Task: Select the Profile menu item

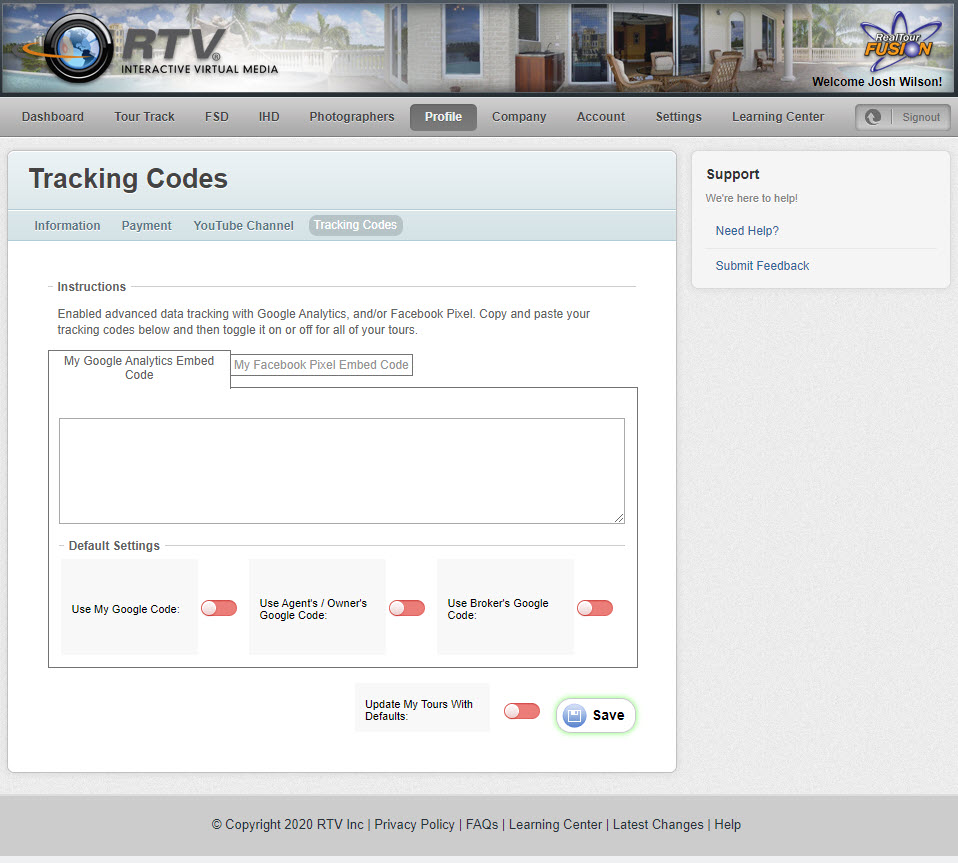Action: click(444, 117)
